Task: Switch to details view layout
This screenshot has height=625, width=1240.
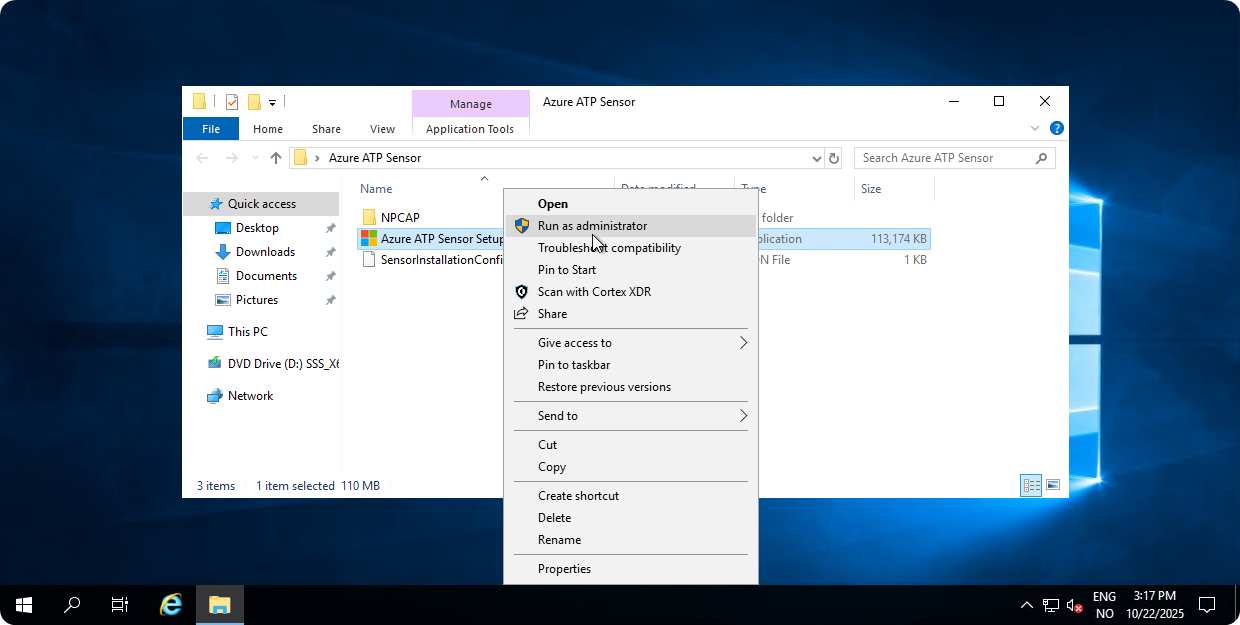Action: [1031, 486]
